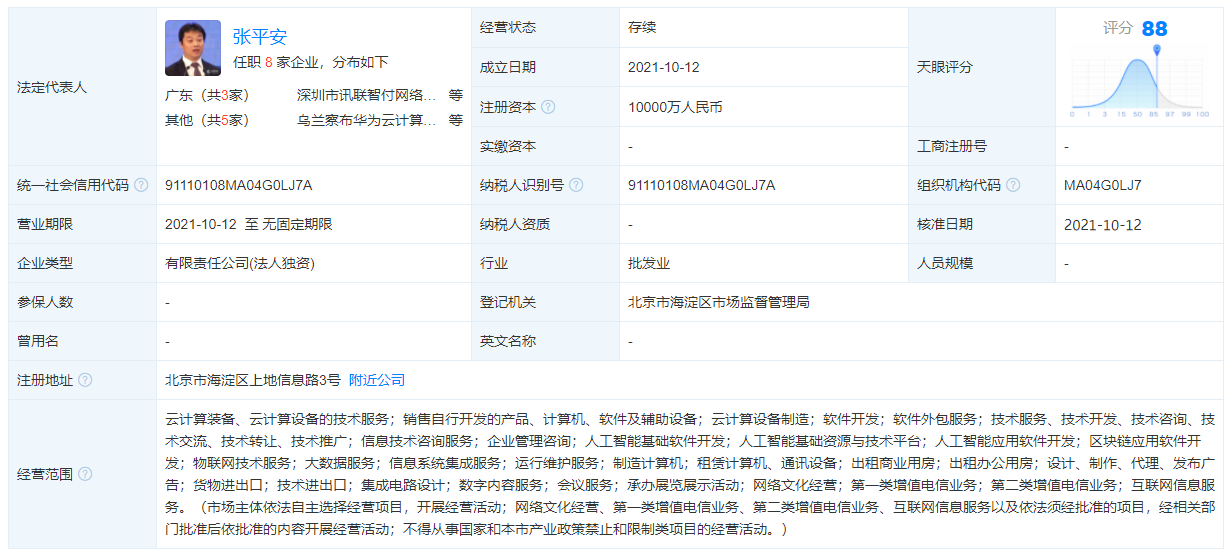The image size is (1230, 555).
Task: Click the help icon next to 统一社会信用代码
Action: (141, 185)
